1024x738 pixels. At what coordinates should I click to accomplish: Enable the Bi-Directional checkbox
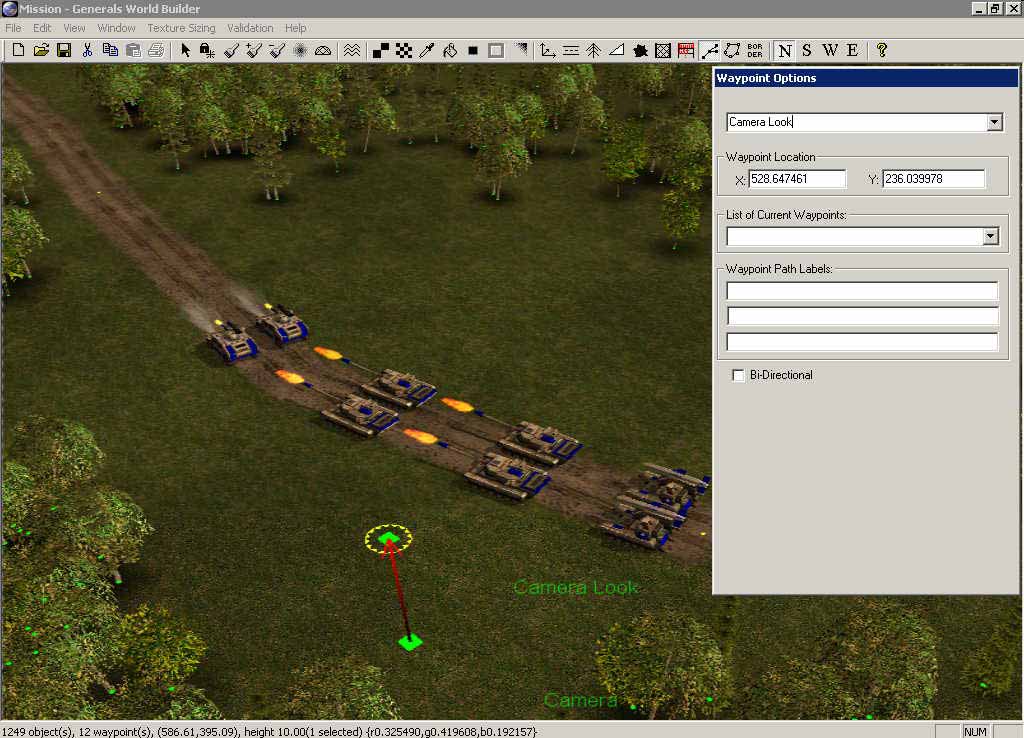pos(738,376)
